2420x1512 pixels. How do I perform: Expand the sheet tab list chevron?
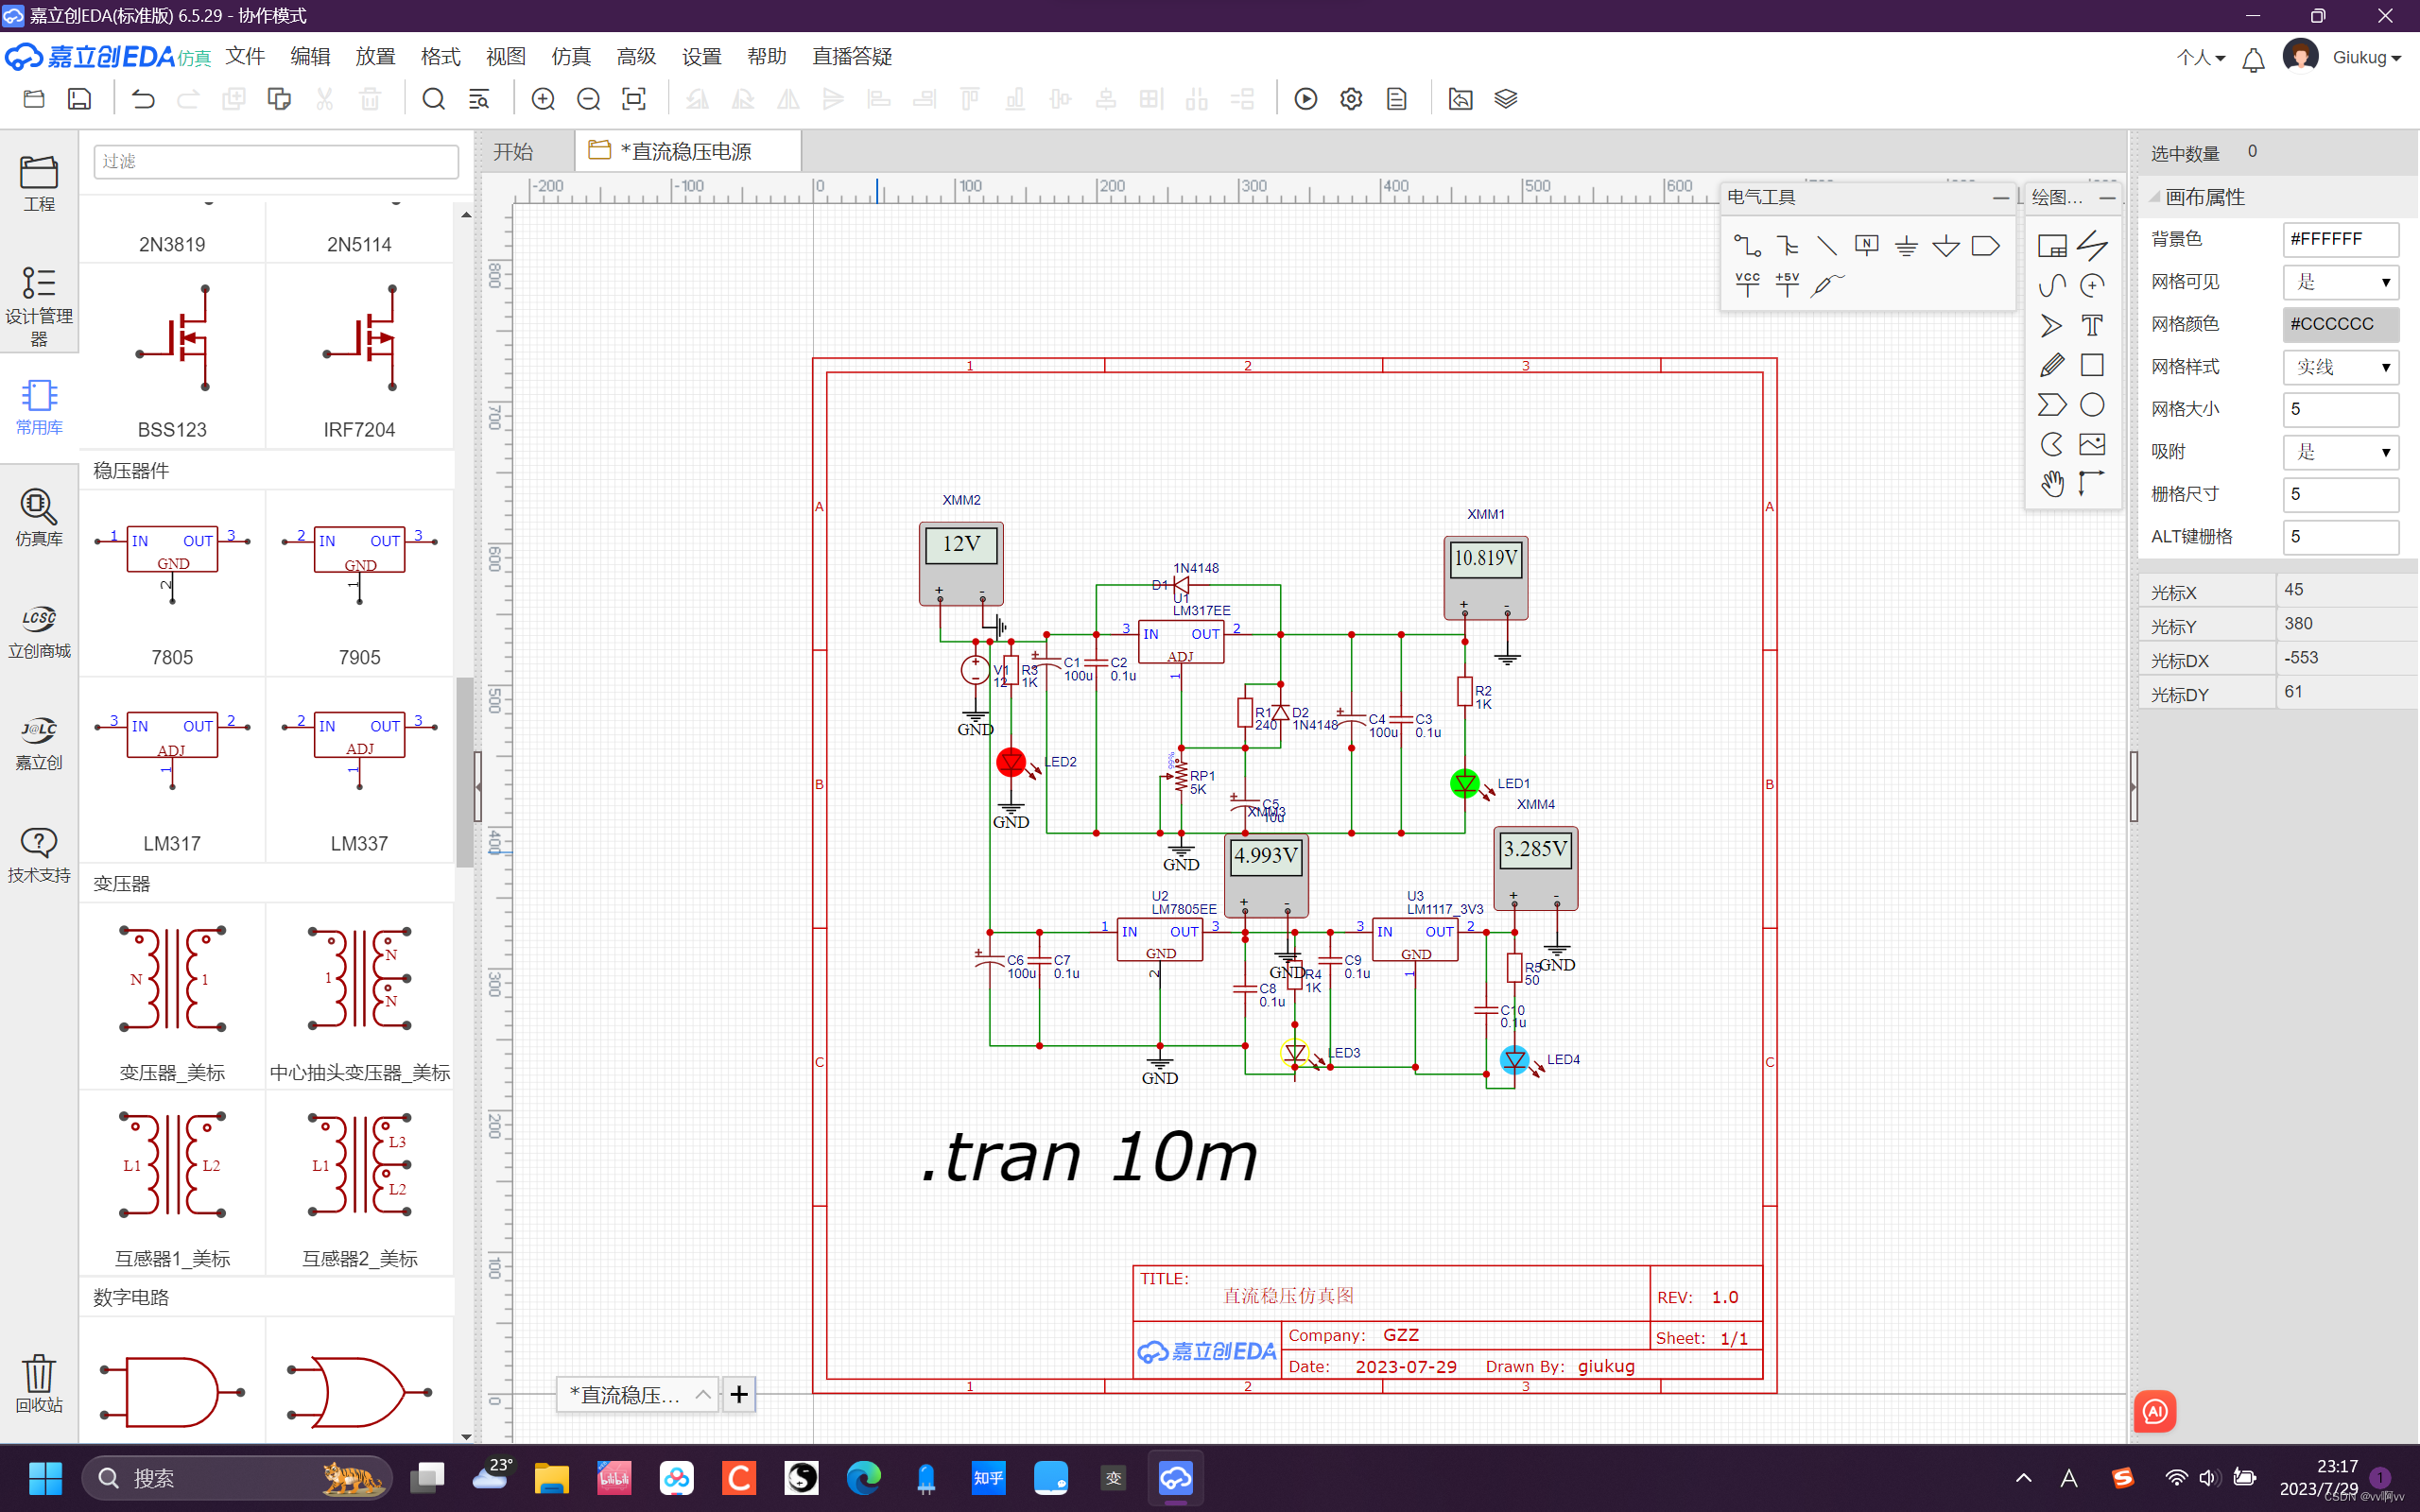[x=703, y=1394]
